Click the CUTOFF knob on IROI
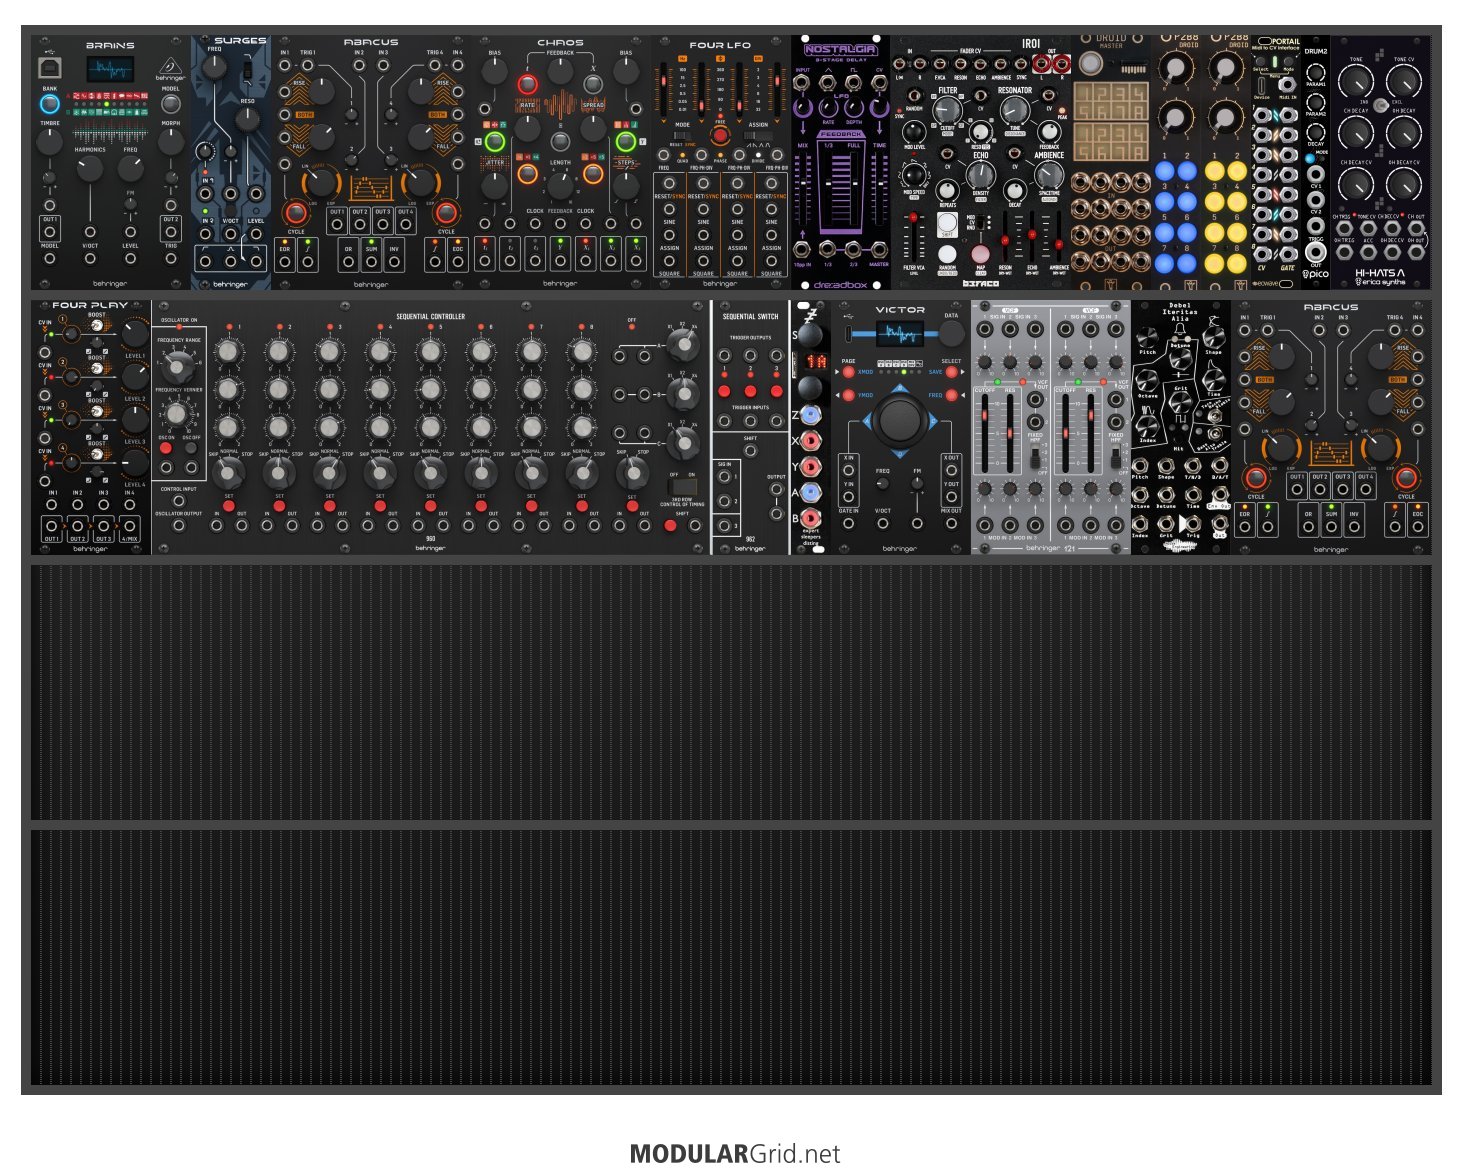 (x=947, y=110)
